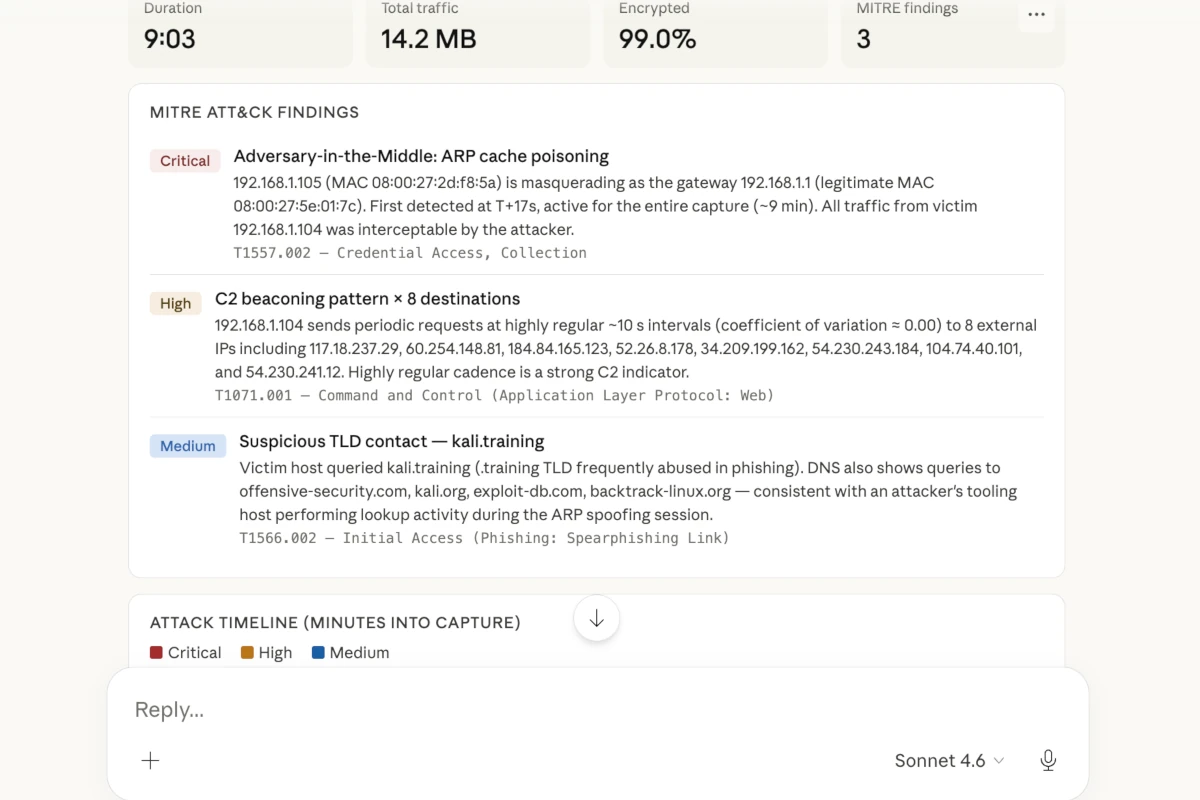
Task: Toggle the Critical filter in timeline legend
Action: point(186,652)
